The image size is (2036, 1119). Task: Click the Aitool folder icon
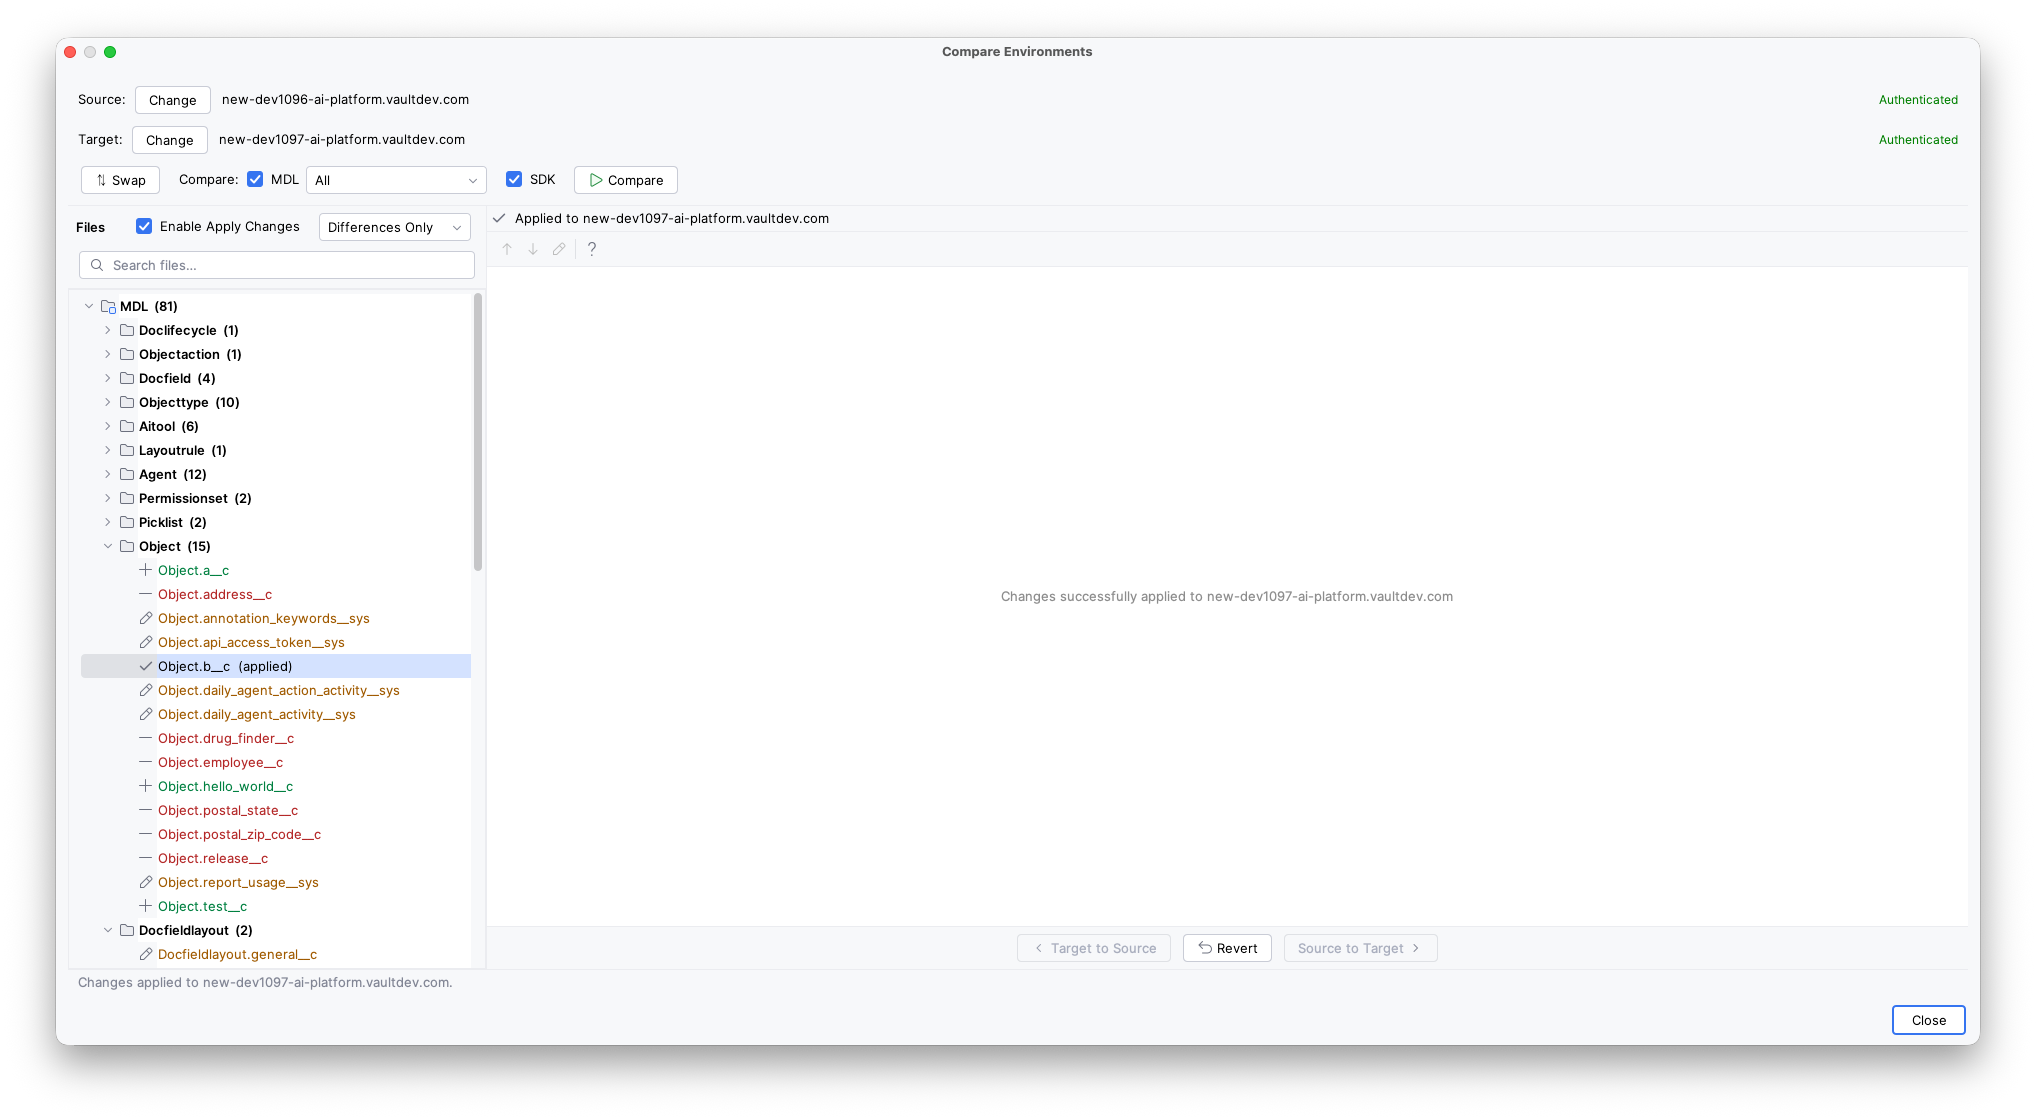(x=127, y=426)
